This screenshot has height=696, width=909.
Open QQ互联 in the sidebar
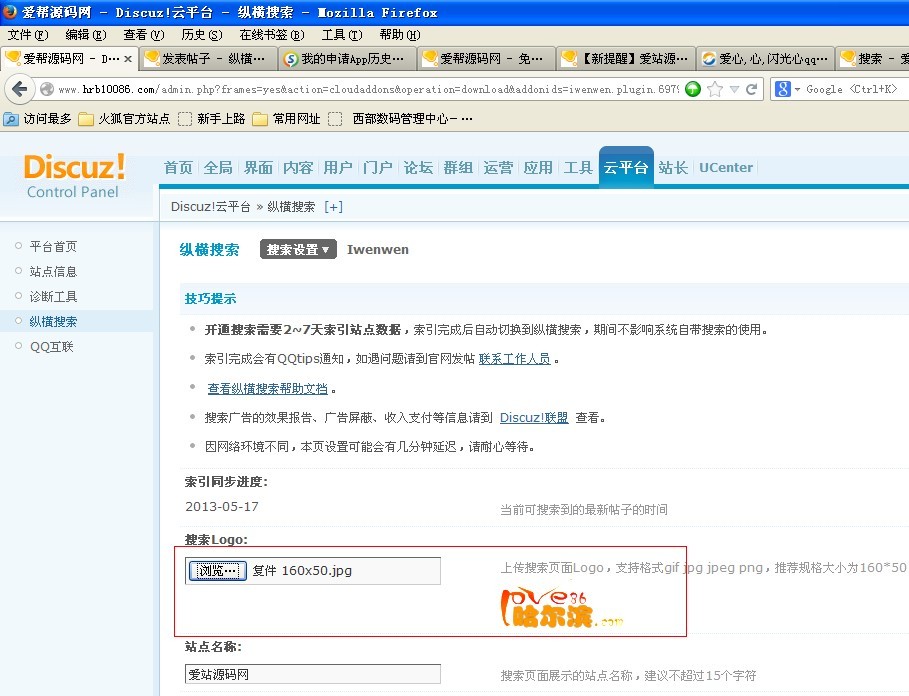[x=52, y=347]
